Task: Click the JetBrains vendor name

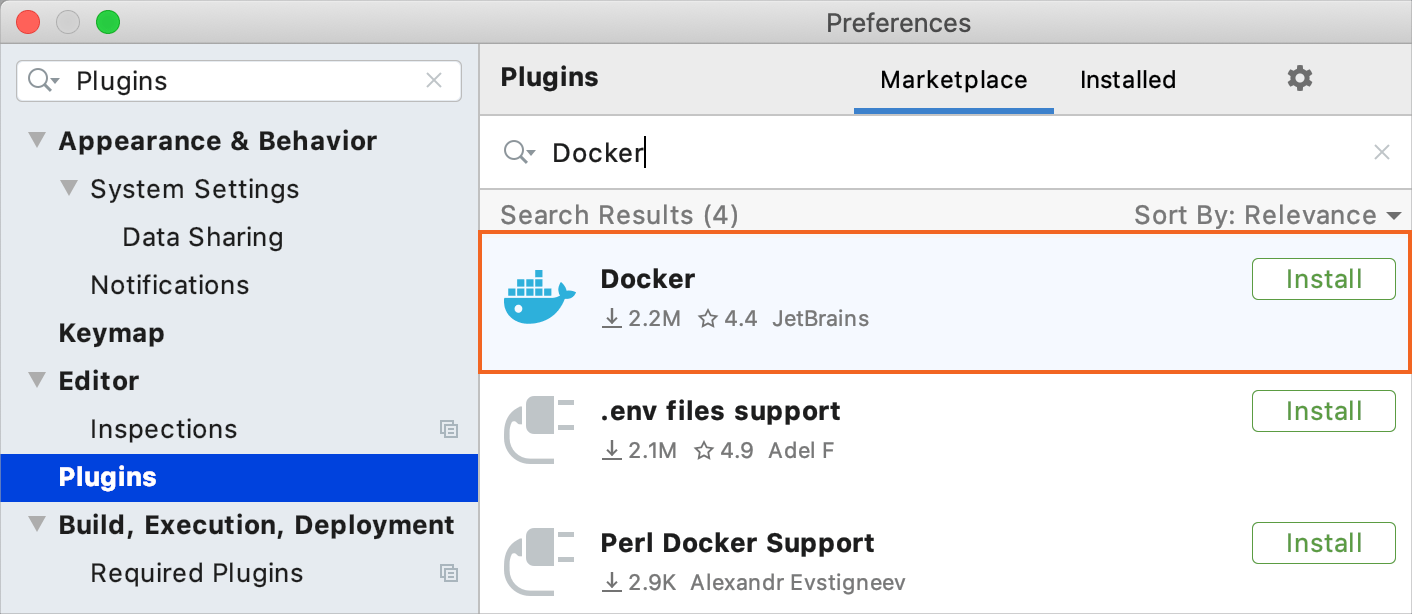Action: click(x=821, y=319)
